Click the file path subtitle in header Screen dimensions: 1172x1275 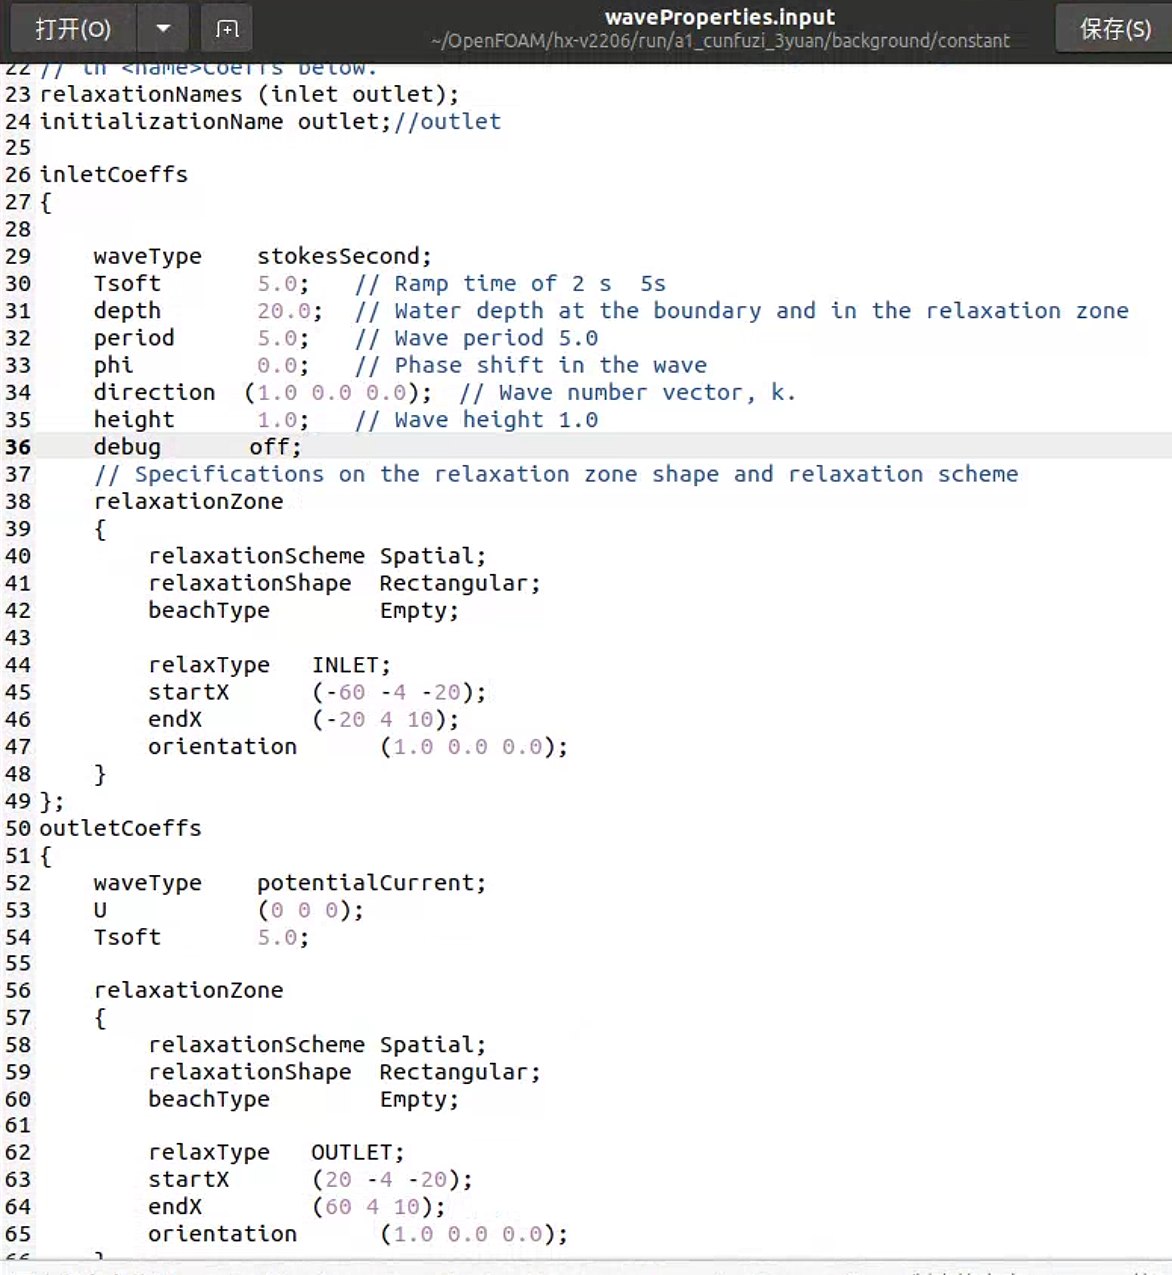(720, 41)
